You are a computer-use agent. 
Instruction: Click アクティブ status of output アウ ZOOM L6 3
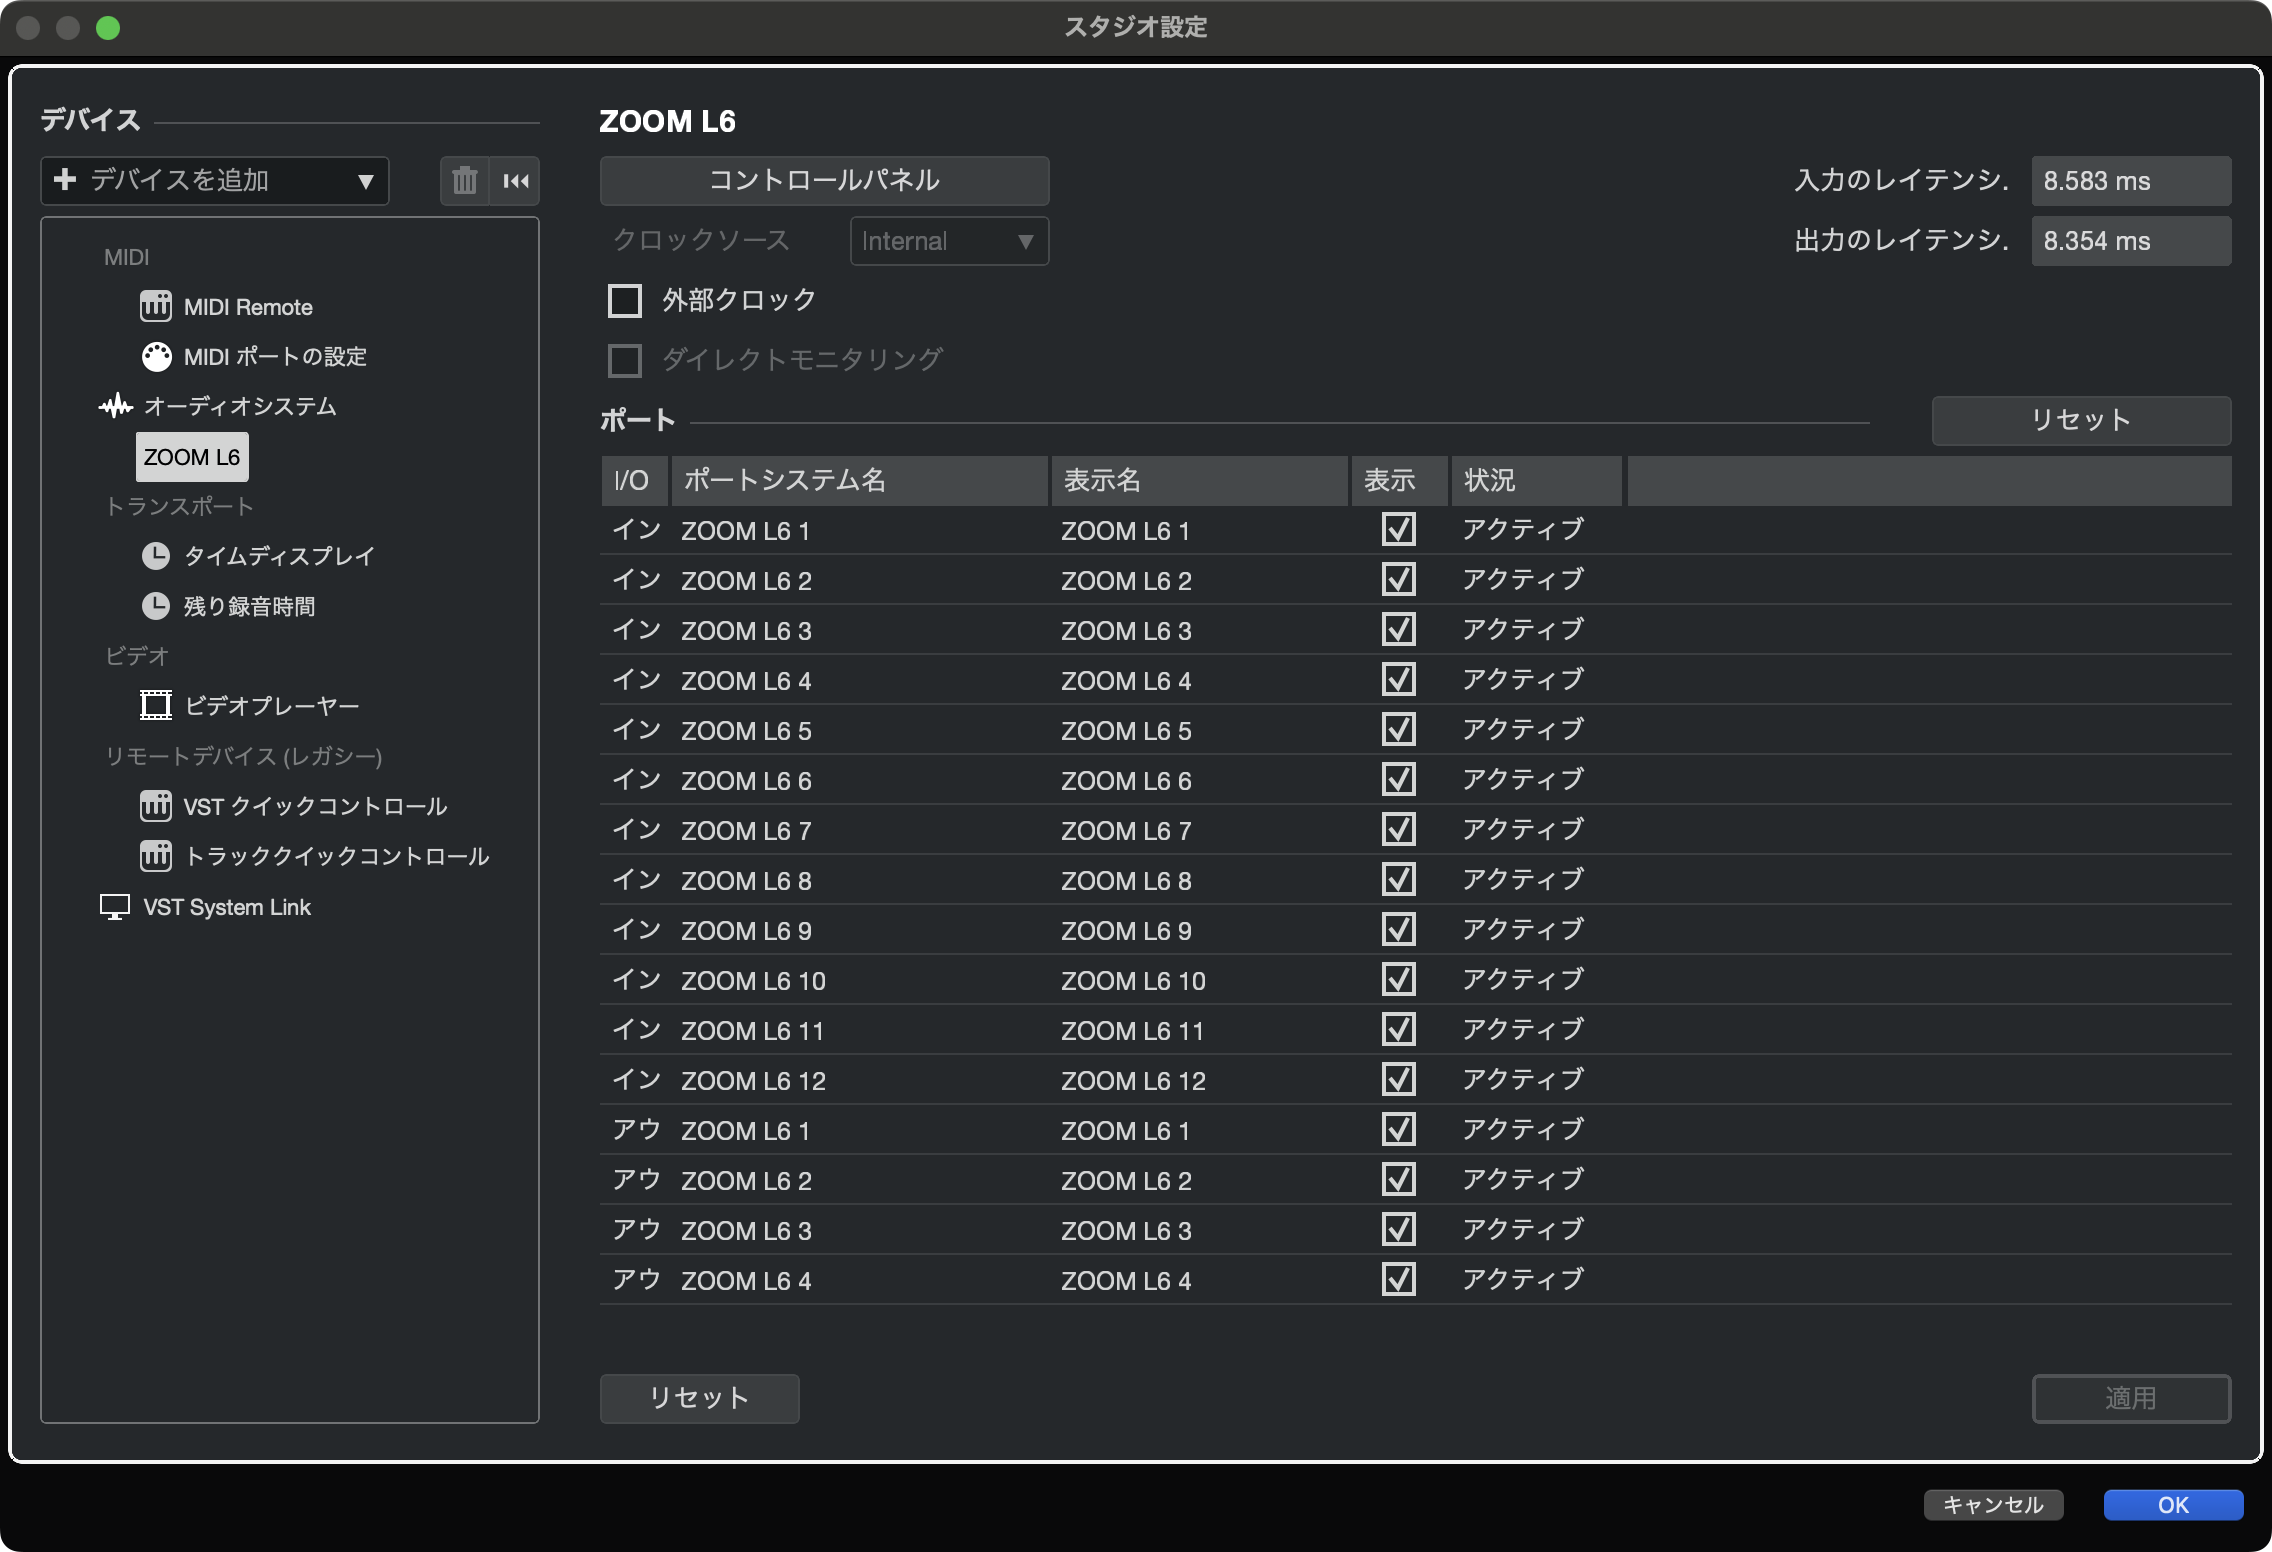pyautogui.click(x=1523, y=1229)
